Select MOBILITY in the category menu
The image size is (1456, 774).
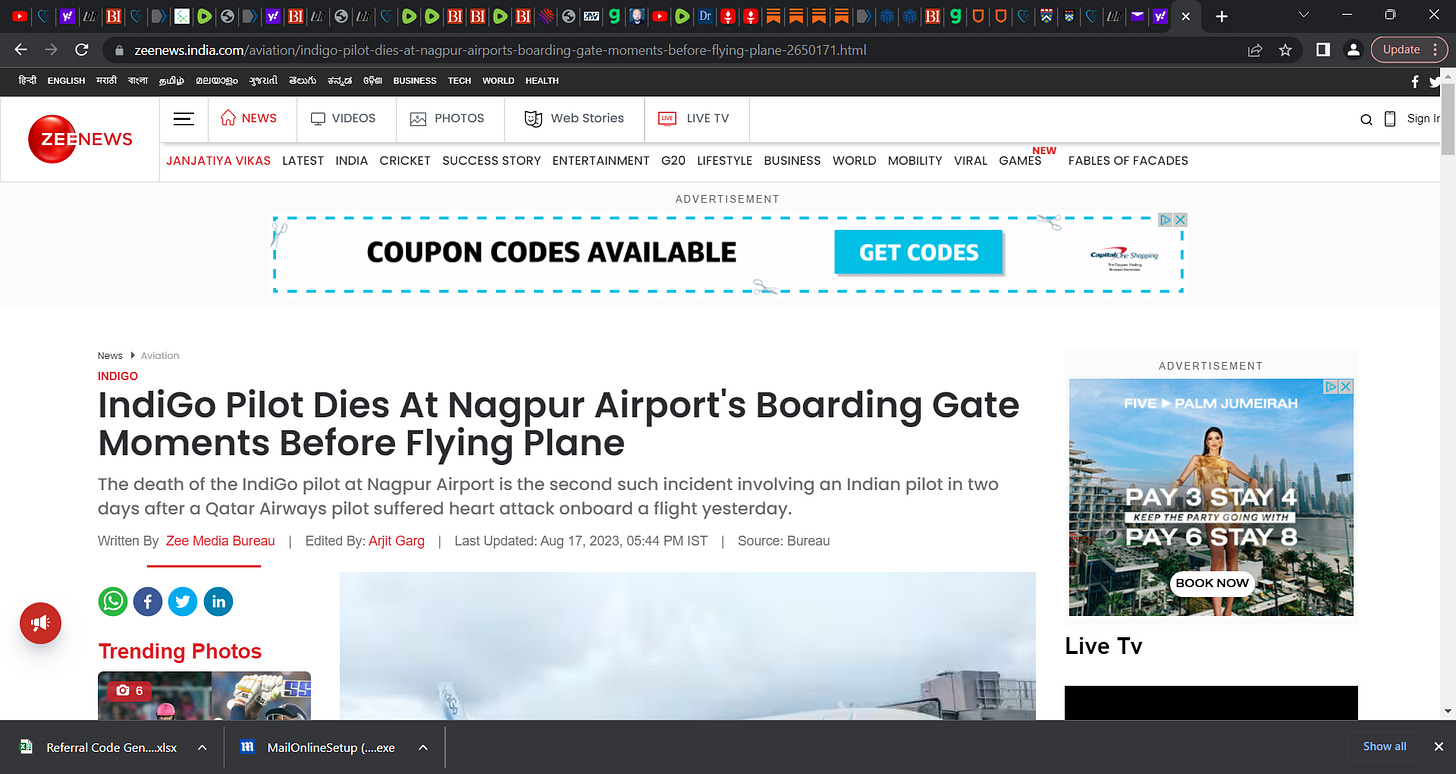click(x=915, y=161)
